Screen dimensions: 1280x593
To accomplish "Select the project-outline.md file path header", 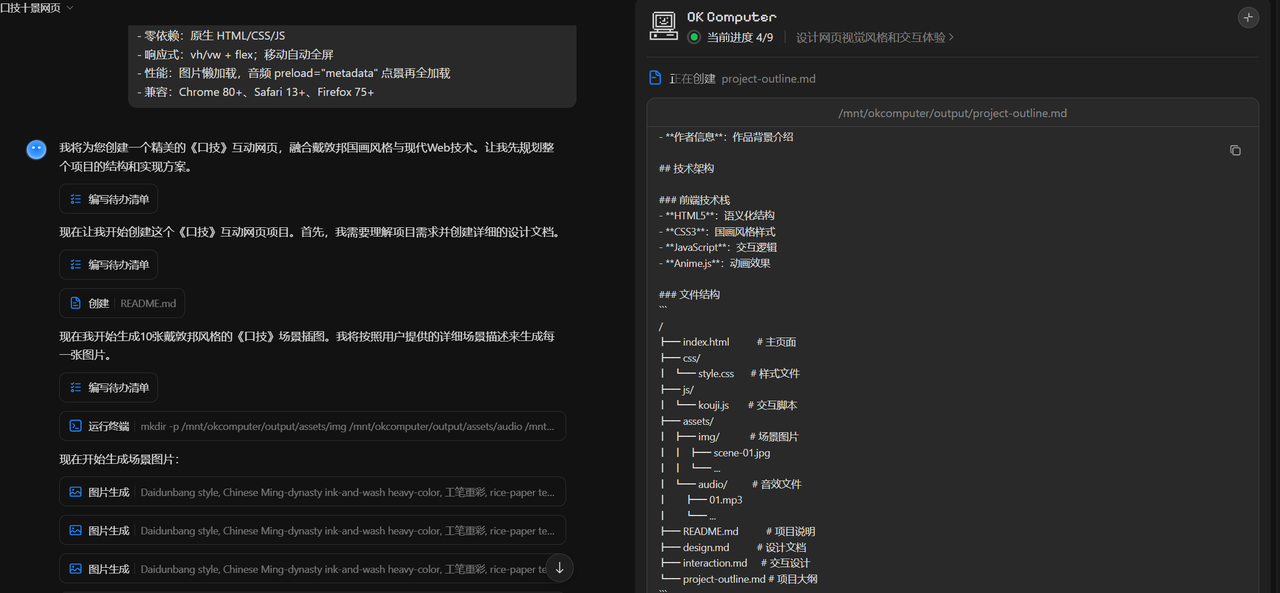I will click(952, 112).
